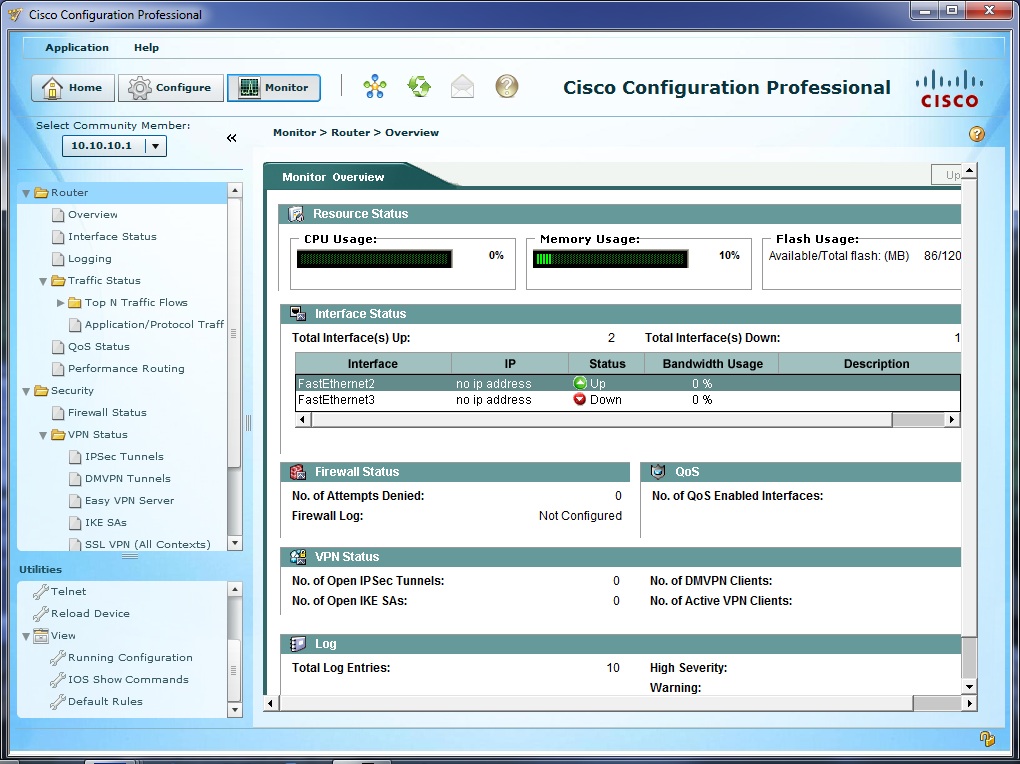Open the Home page button
Screen dimensions: 1020x764
coord(73,88)
